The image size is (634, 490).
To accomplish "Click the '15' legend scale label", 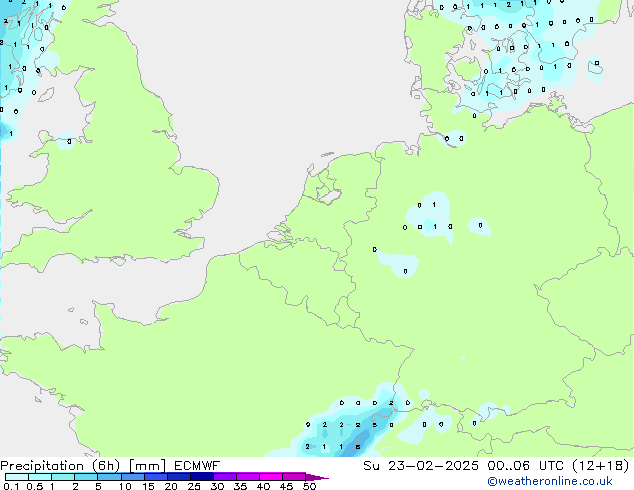I will (x=148, y=486).
